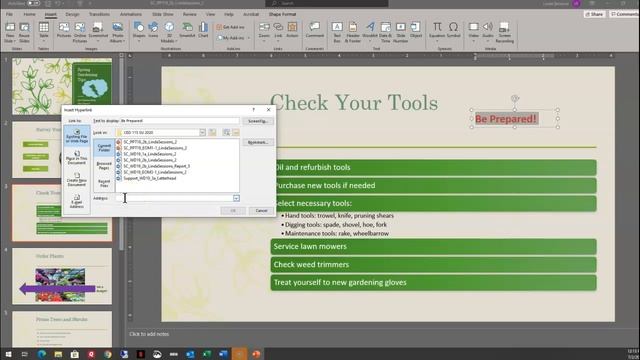The height and width of the screenshot is (360, 640).
Task: Select Existing File or Web Page option
Action: point(77,136)
